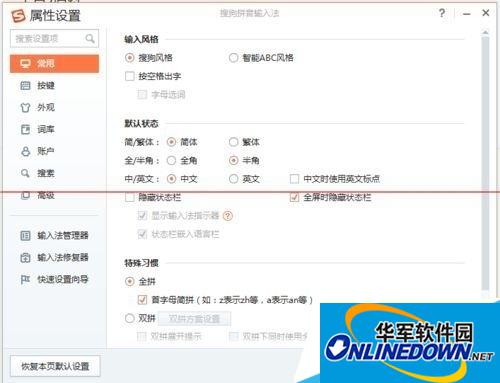This screenshot has width=500, height=383.
Task: Click the question mark help icon after 显示输入法指示器
Action: pos(228,216)
